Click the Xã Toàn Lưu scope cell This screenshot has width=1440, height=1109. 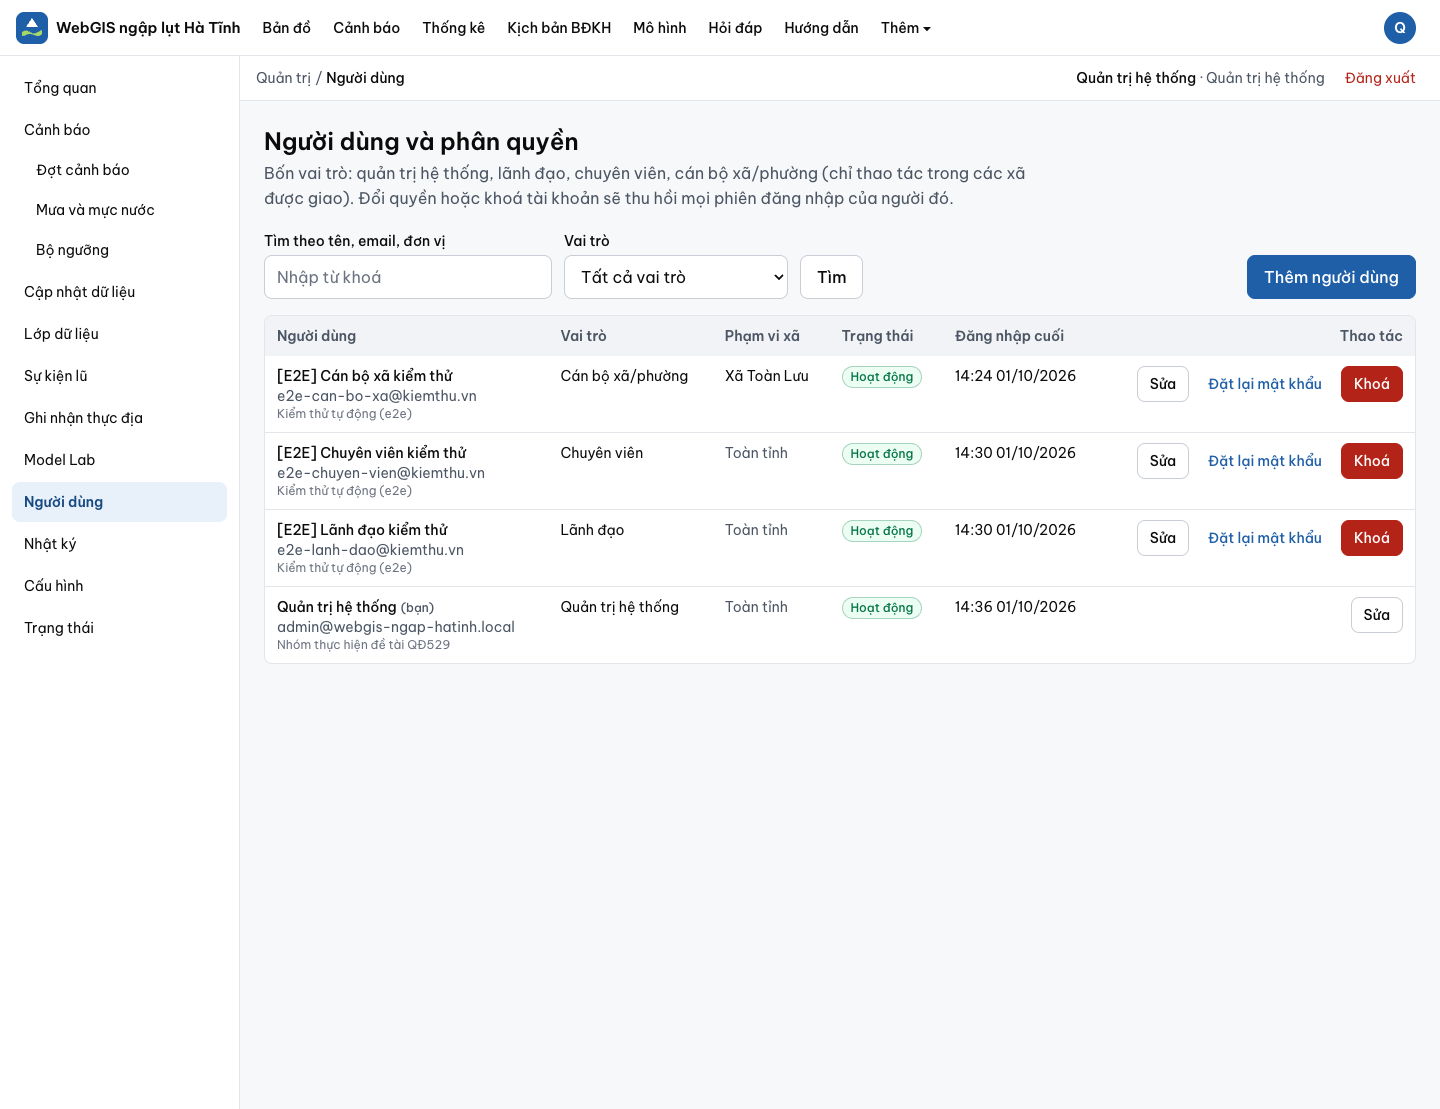(767, 376)
